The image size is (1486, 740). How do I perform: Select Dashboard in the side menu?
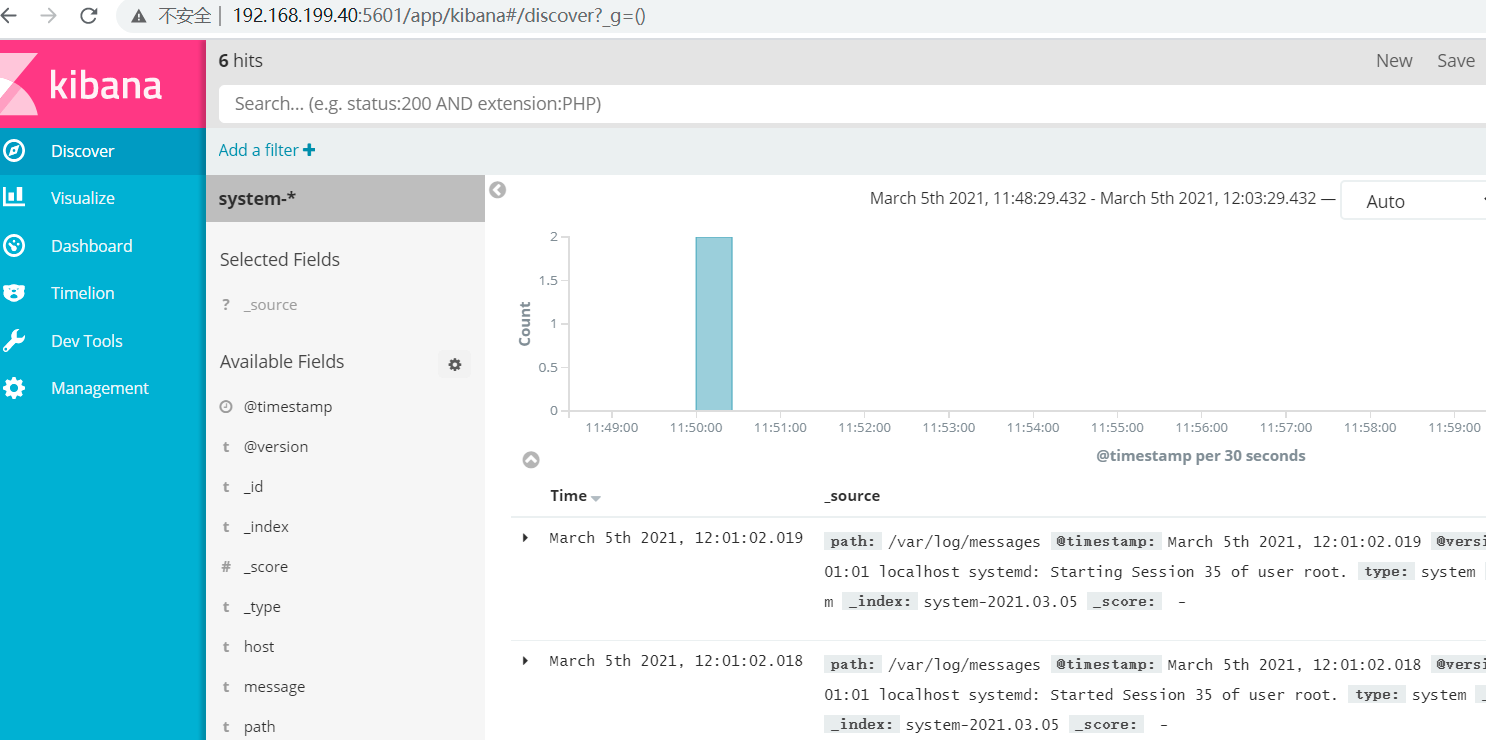tap(92, 246)
